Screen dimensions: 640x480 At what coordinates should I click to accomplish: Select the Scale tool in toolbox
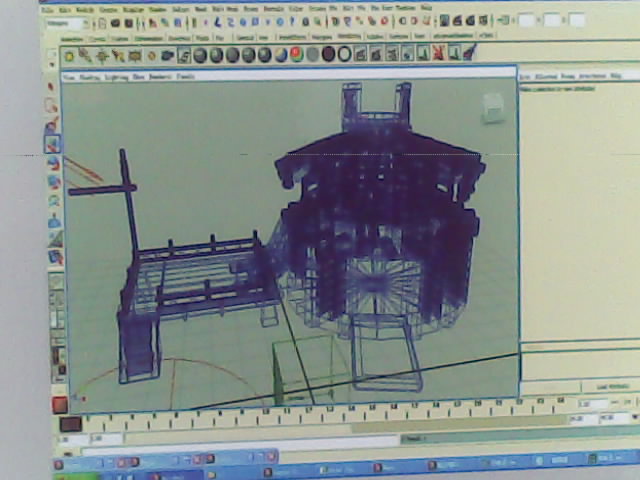click(54, 182)
